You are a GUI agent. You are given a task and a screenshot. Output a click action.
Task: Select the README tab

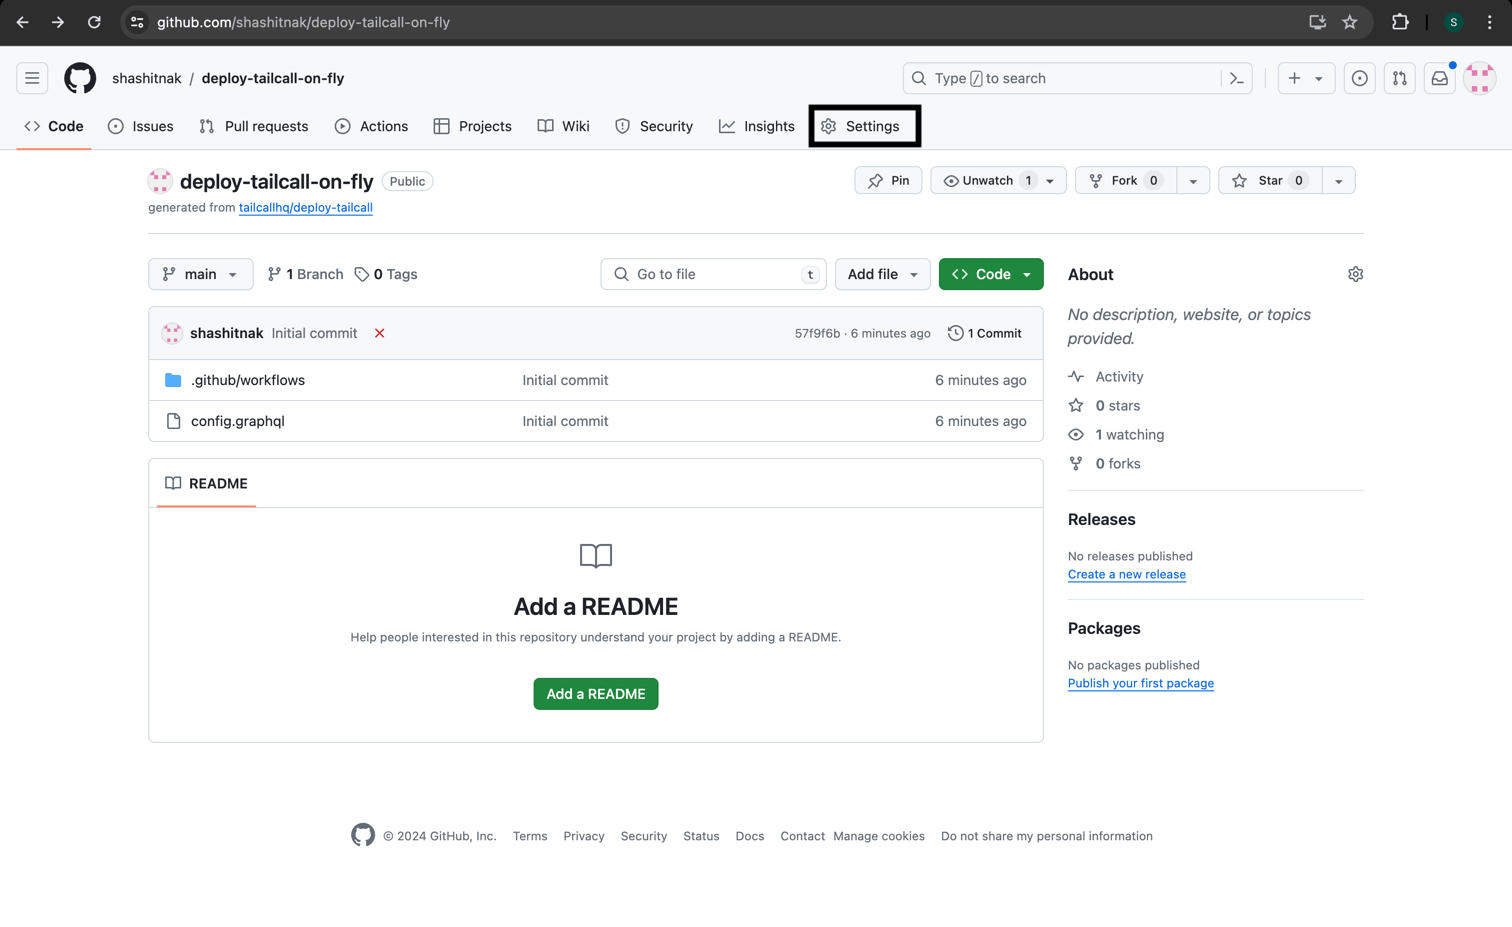coord(206,483)
